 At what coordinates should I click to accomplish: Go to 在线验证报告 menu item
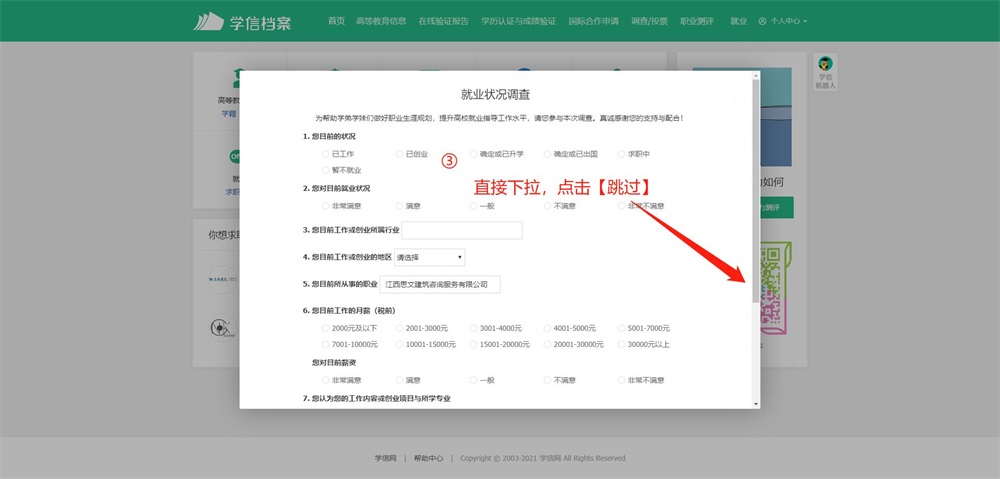click(443, 21)
